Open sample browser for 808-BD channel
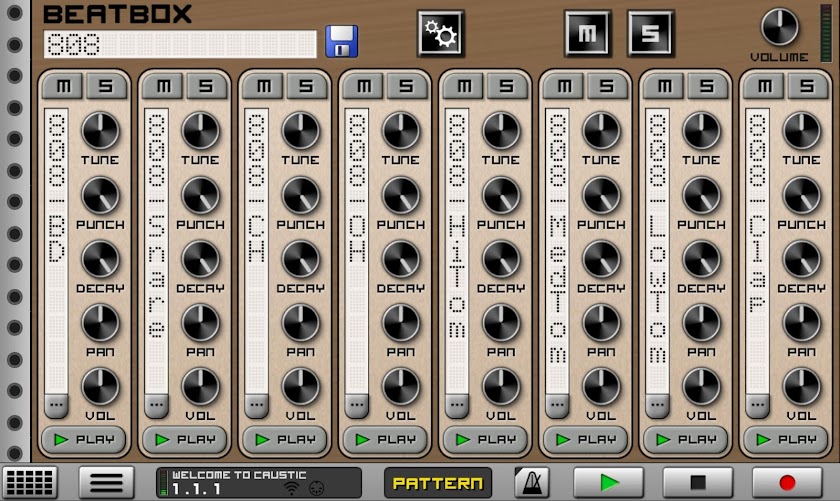Image resolution: width=840 pixels, height=501 pixels. pyautogui.click(x=56, y=406)
